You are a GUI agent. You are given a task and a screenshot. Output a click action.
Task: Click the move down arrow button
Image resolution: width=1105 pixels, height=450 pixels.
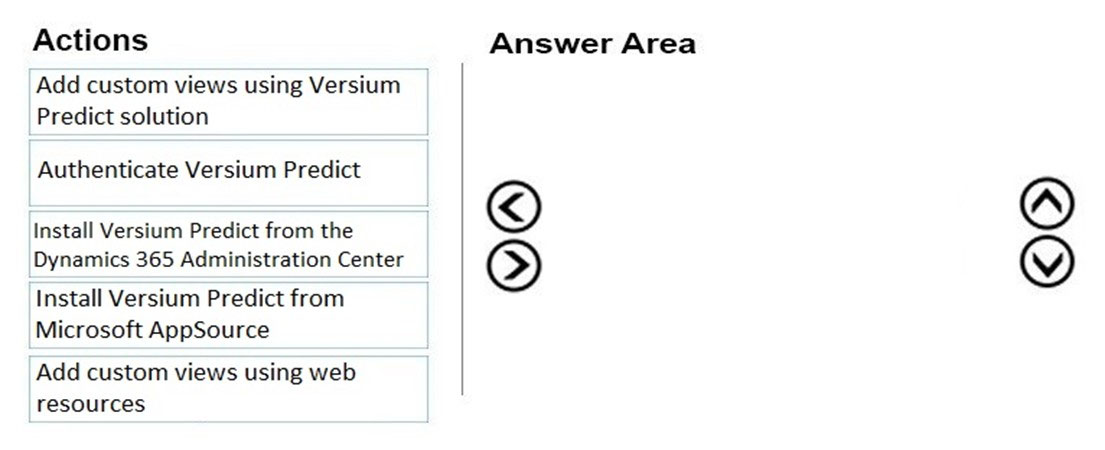pos(1047,262)
